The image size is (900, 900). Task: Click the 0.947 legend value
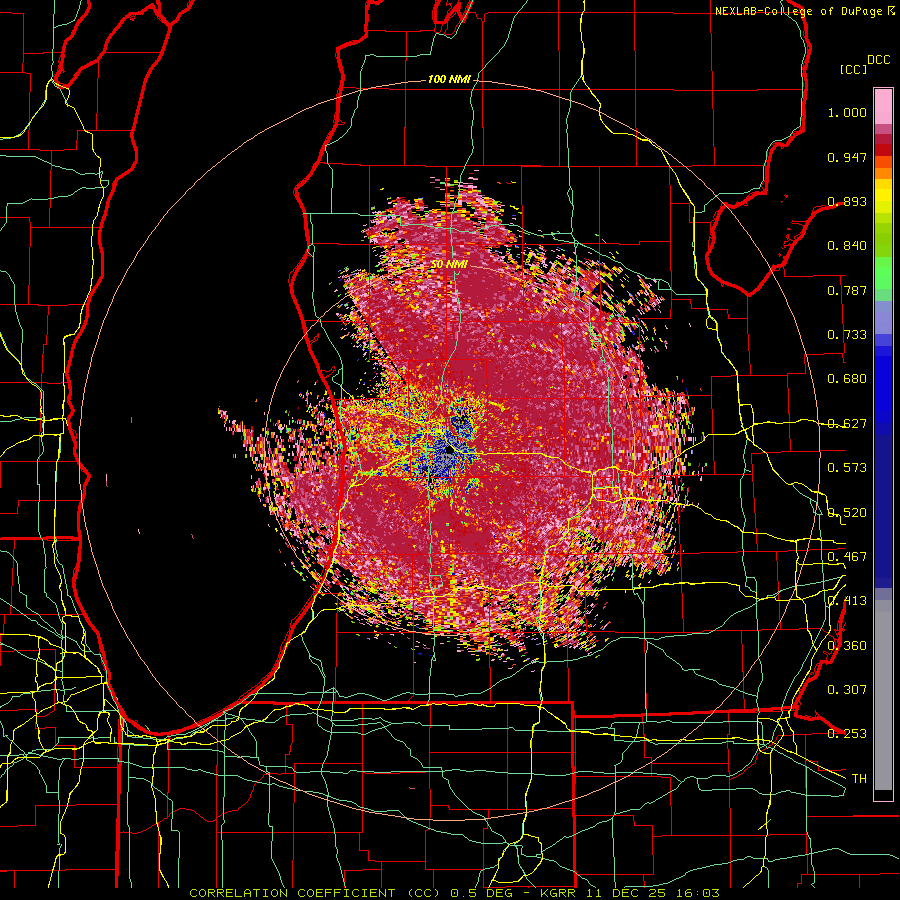[x=847, y=157]
